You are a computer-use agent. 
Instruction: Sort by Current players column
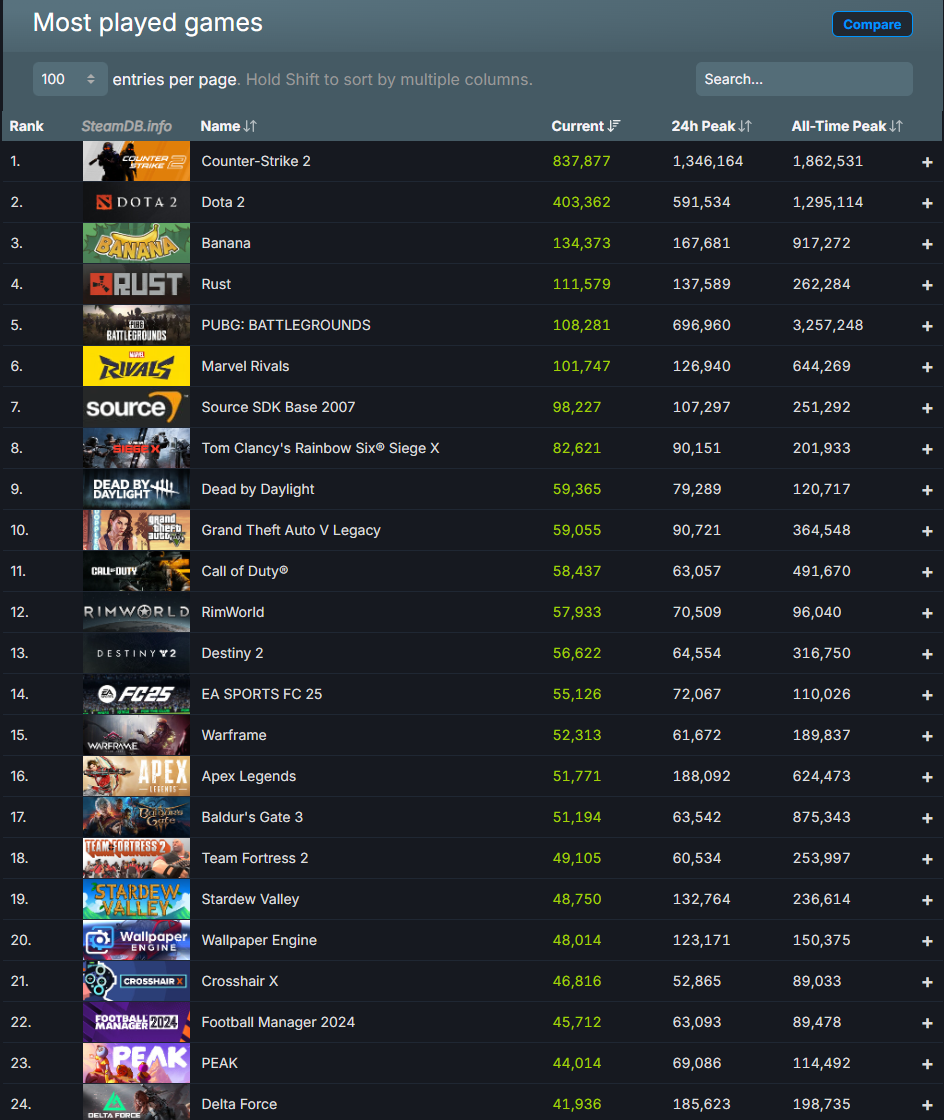pos(586,126)
